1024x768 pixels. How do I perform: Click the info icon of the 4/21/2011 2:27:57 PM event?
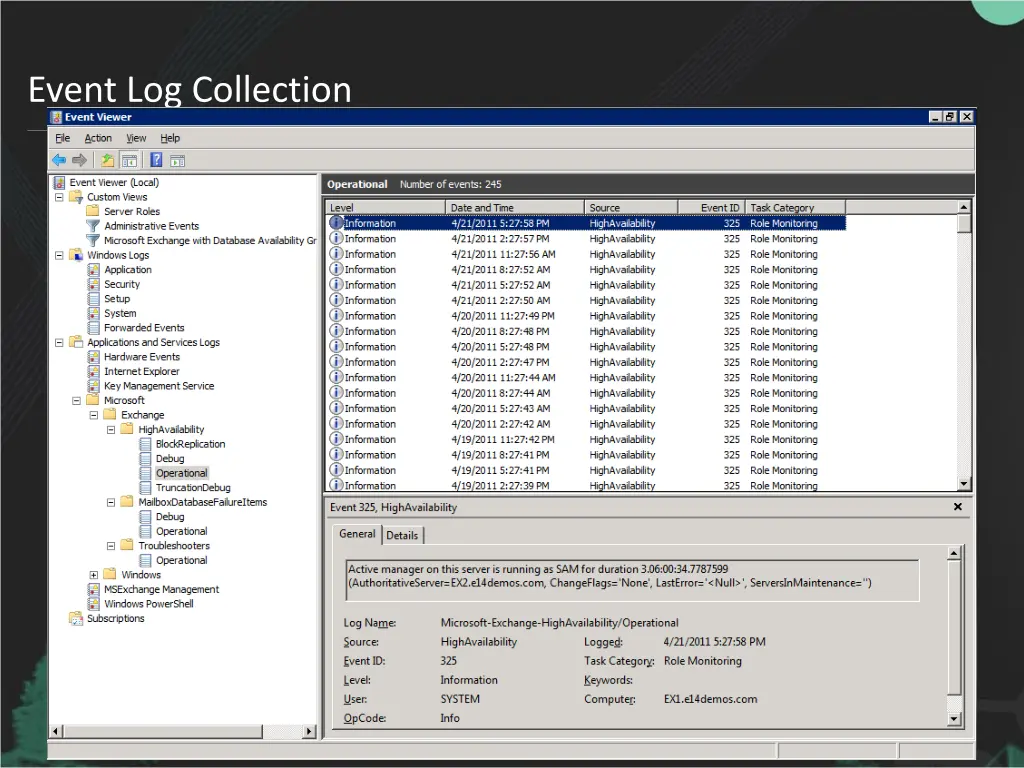336,238
